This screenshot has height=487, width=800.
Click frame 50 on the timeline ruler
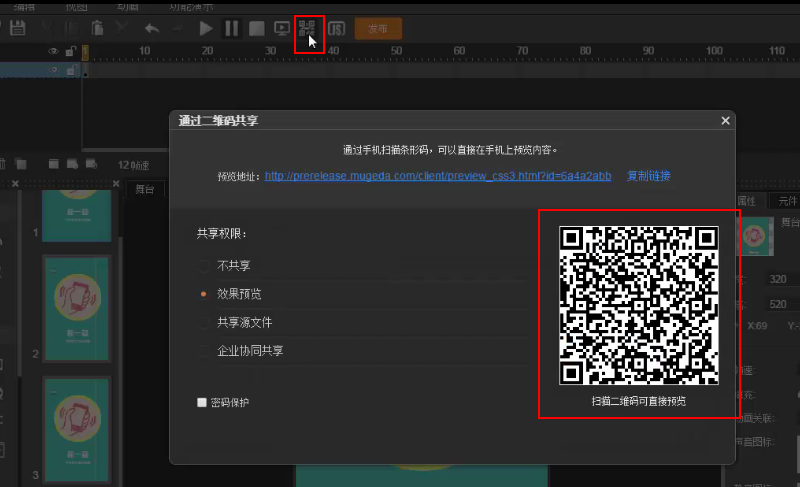pyautogui.click(x=396, y=51)
